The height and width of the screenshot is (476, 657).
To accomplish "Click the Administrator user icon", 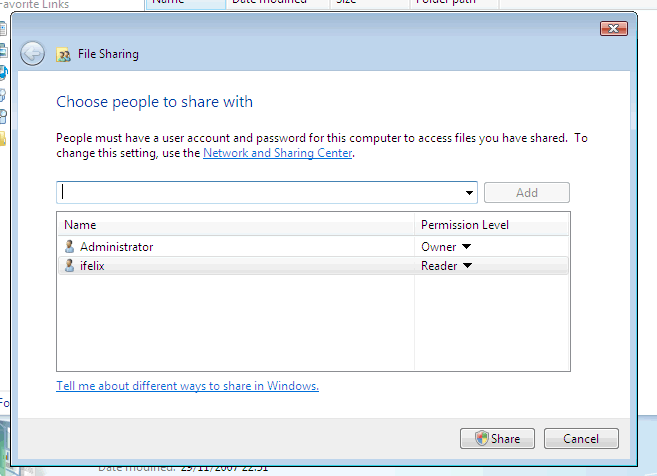I will (x=69, y=246).
